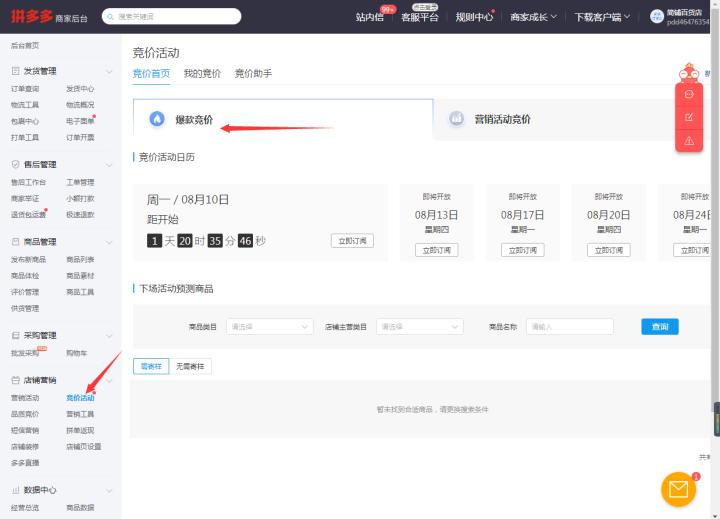Open 订单查询 in the sidebar

(25, 89)
